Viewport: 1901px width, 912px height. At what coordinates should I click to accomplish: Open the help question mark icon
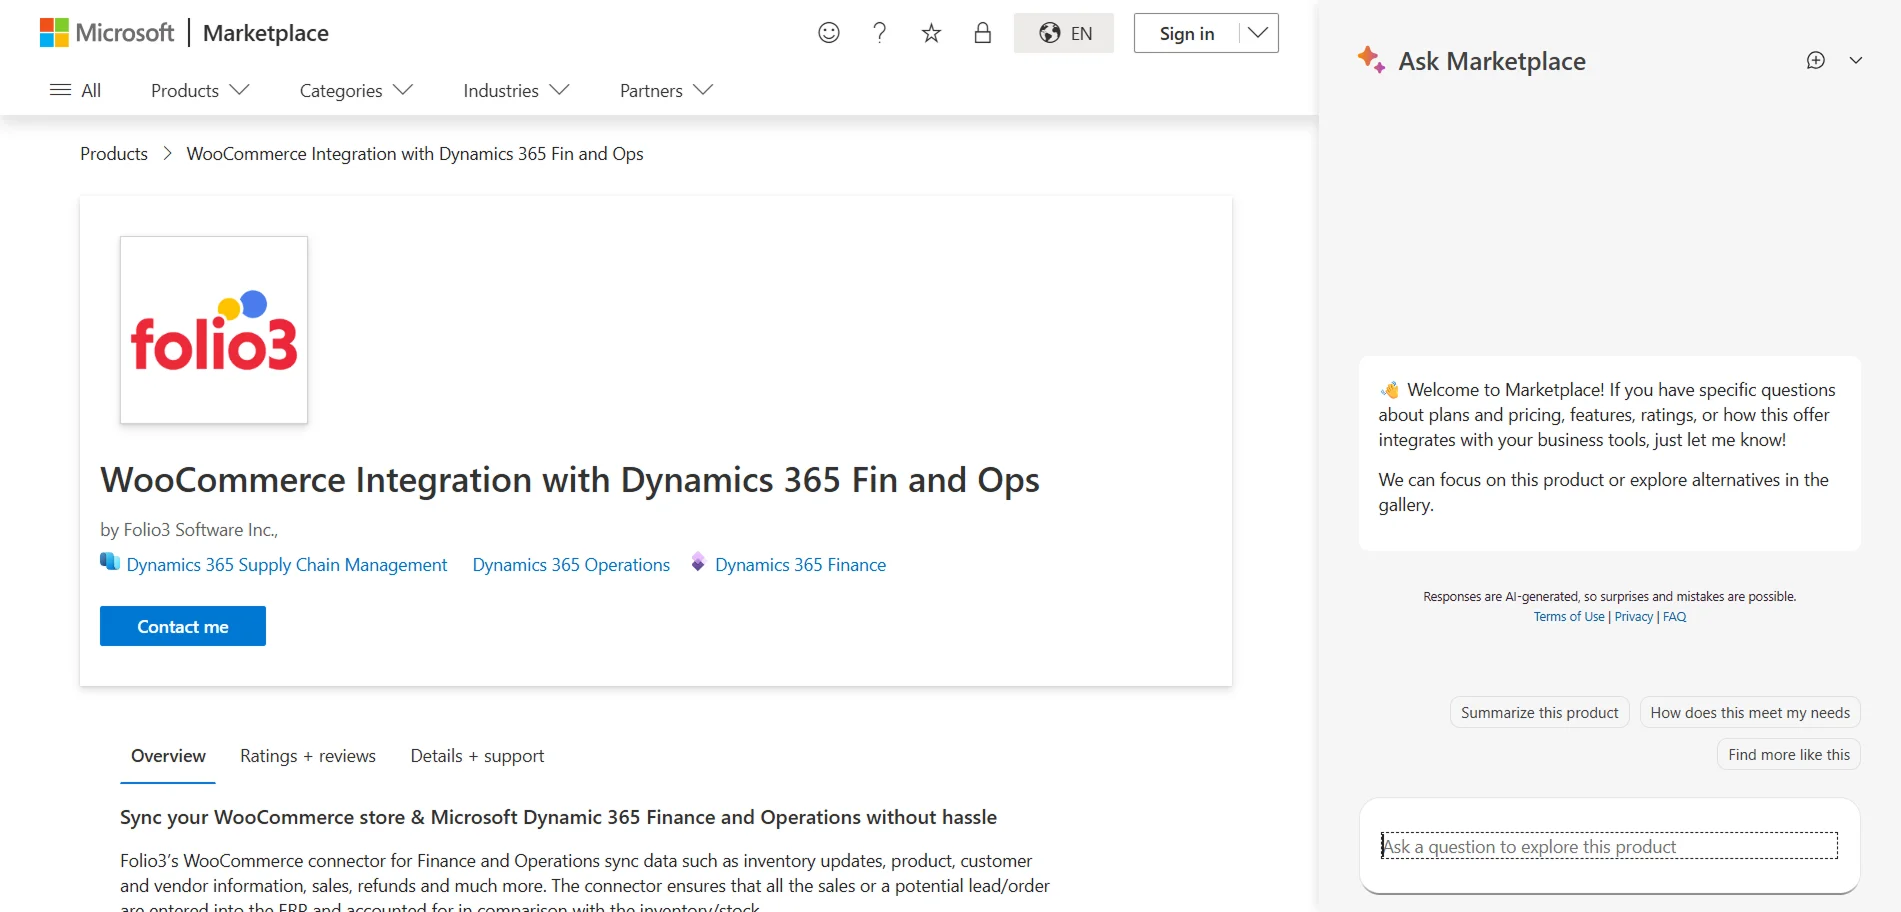point(880,33)
